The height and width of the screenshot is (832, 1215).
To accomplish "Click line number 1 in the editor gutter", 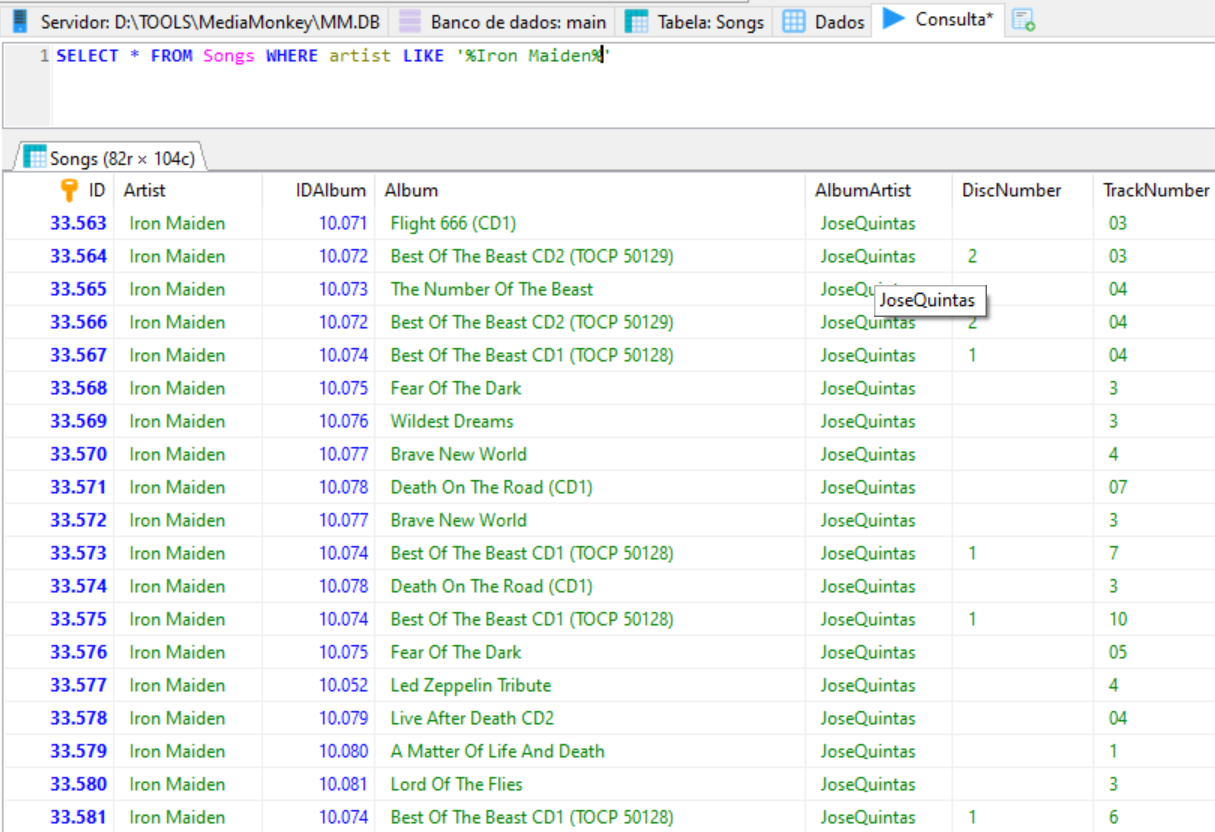I will (x=43, y=56).
